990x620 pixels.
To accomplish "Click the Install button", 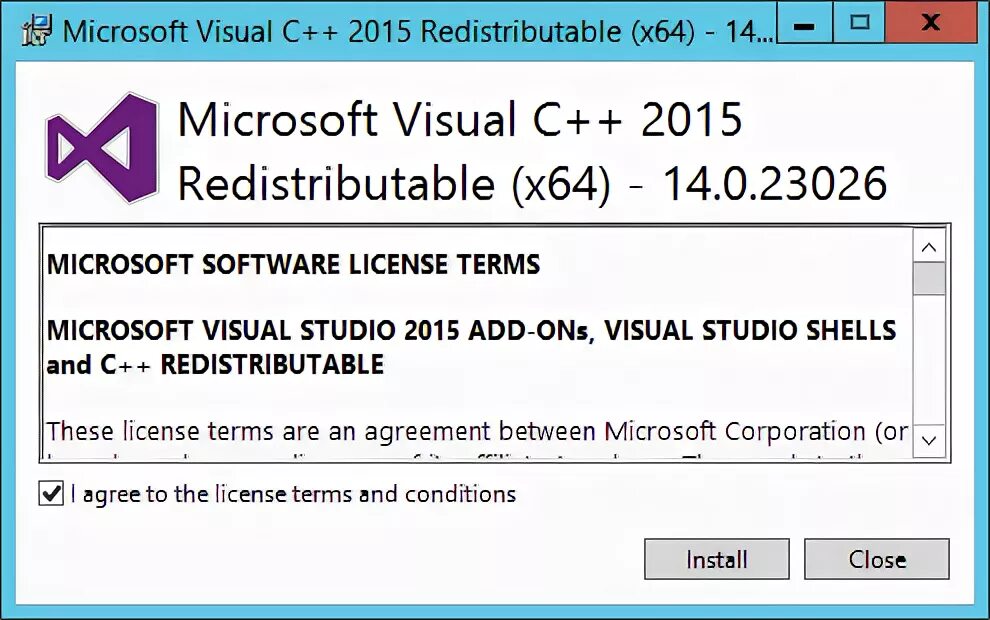I will tap(717, 559).
